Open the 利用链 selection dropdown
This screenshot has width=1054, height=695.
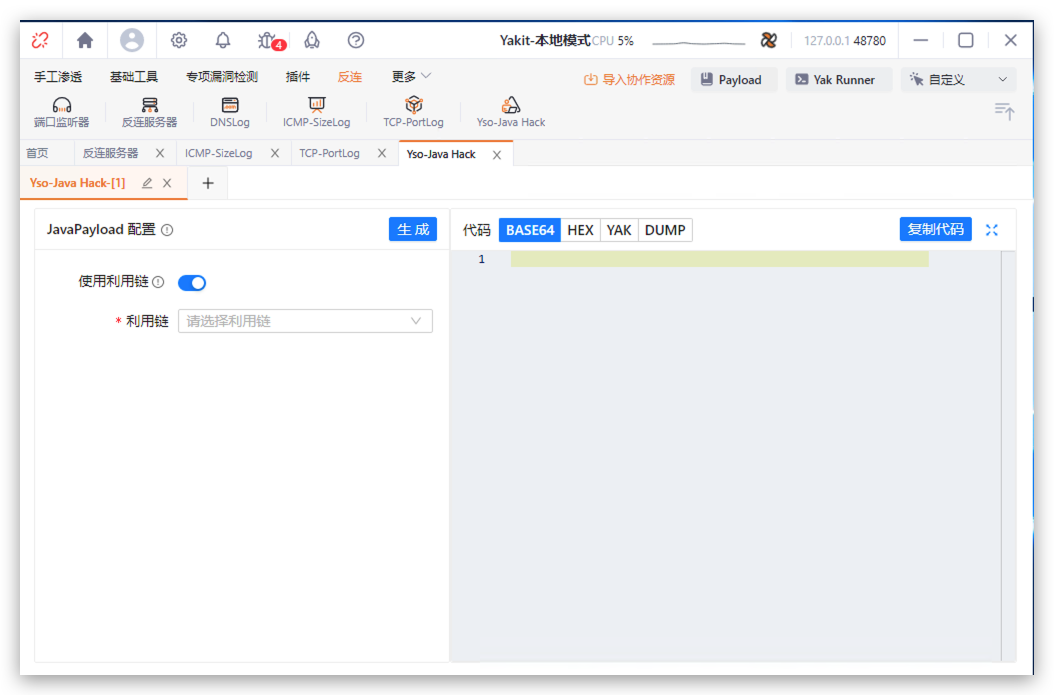click(x=305, y=321)
